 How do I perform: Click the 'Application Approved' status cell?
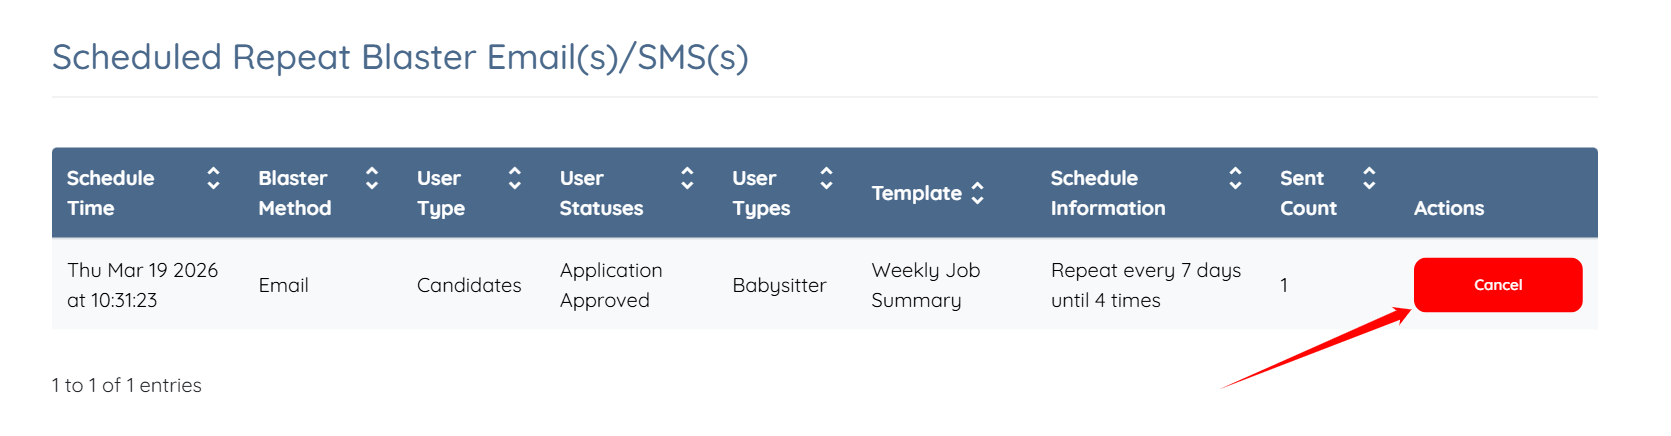click(x=610, y=285)
